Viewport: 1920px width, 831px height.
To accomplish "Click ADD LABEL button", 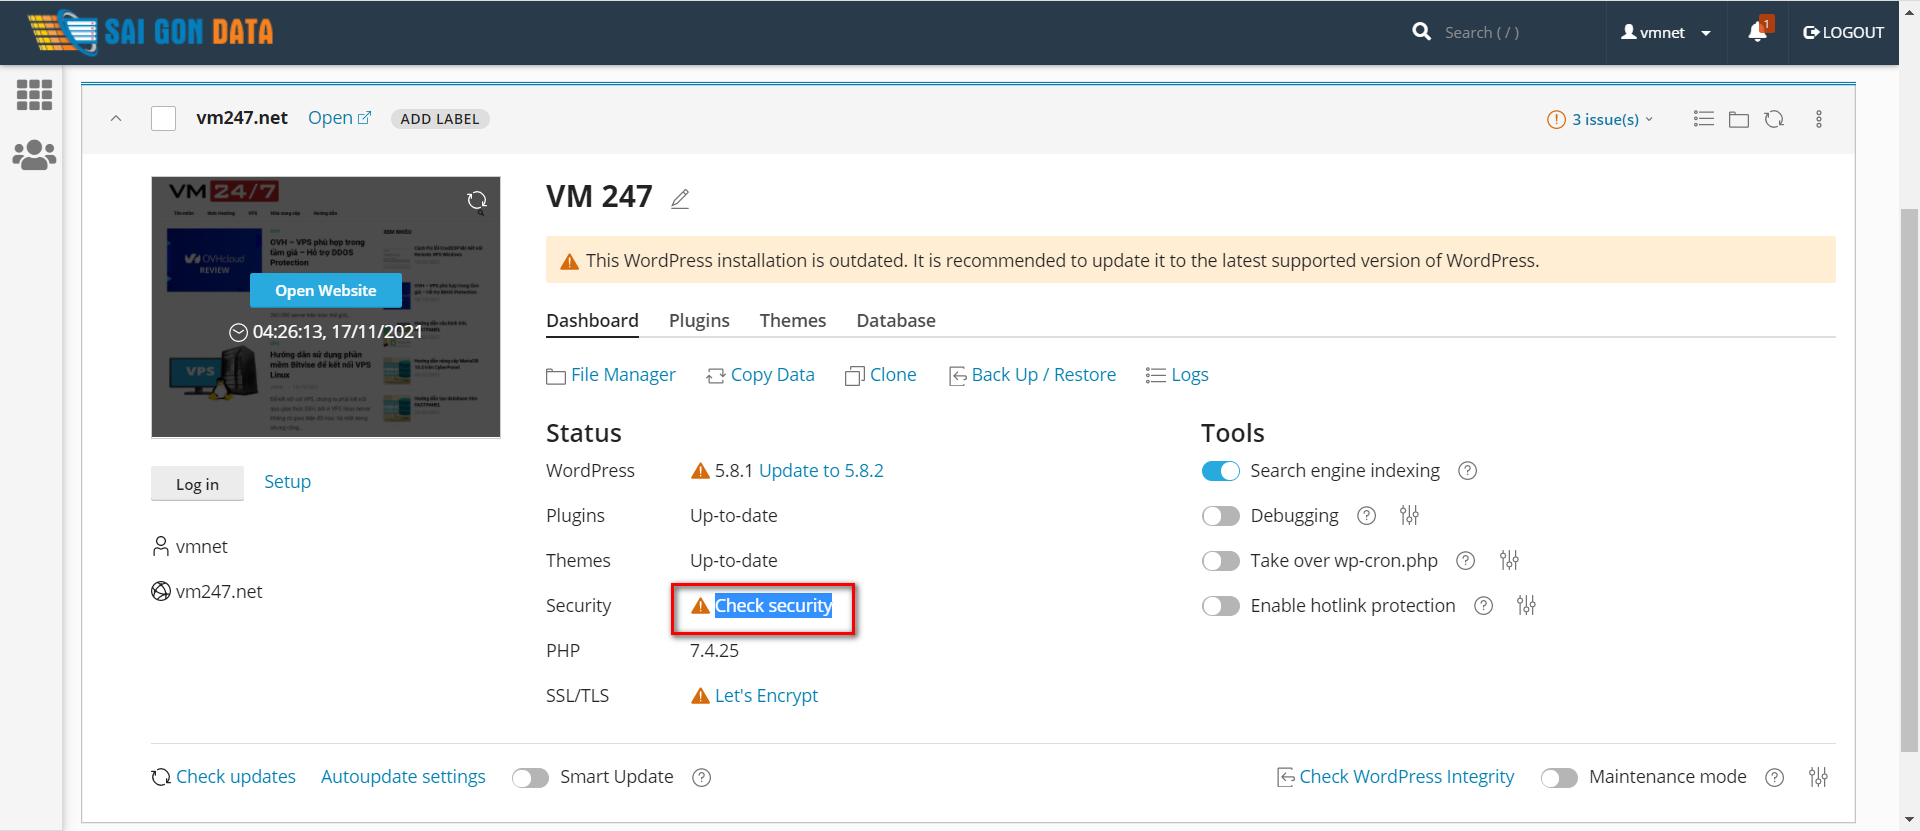I will [x=440, y=119].
